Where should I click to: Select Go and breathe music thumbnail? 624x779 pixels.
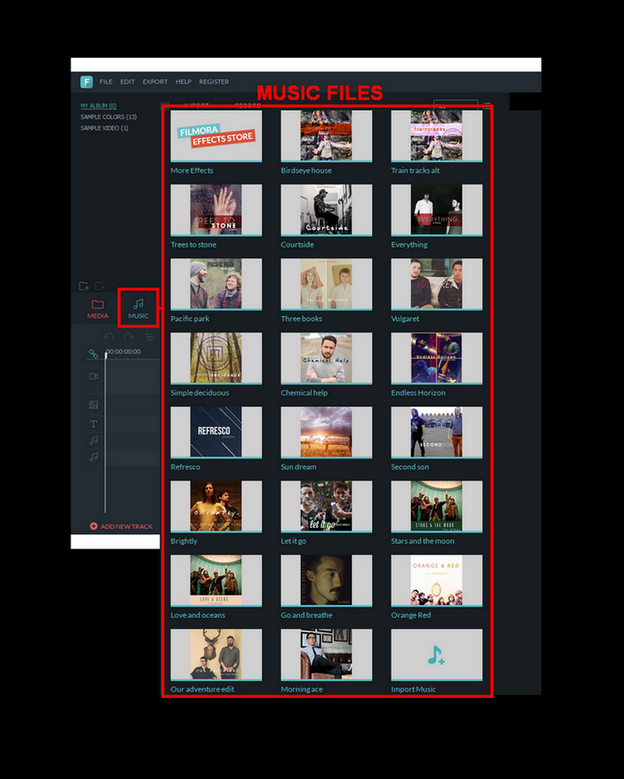coord(326,581)
